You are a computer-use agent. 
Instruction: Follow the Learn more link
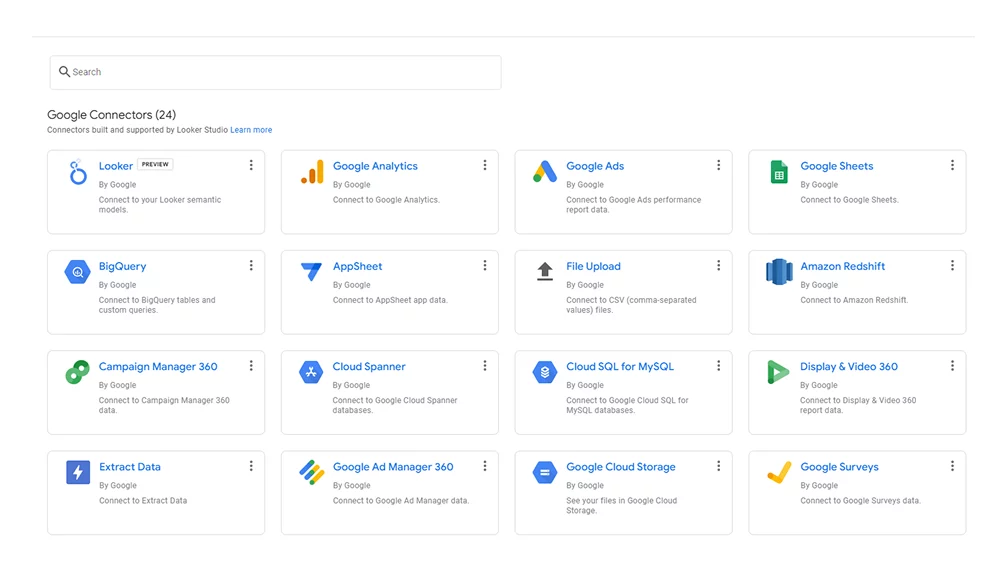251,130
